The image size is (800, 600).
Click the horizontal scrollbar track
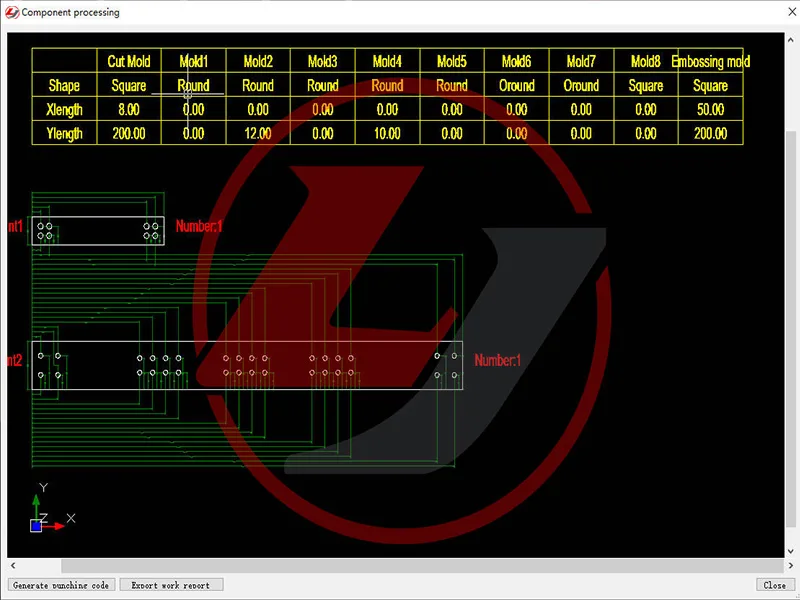click(400, 566)
